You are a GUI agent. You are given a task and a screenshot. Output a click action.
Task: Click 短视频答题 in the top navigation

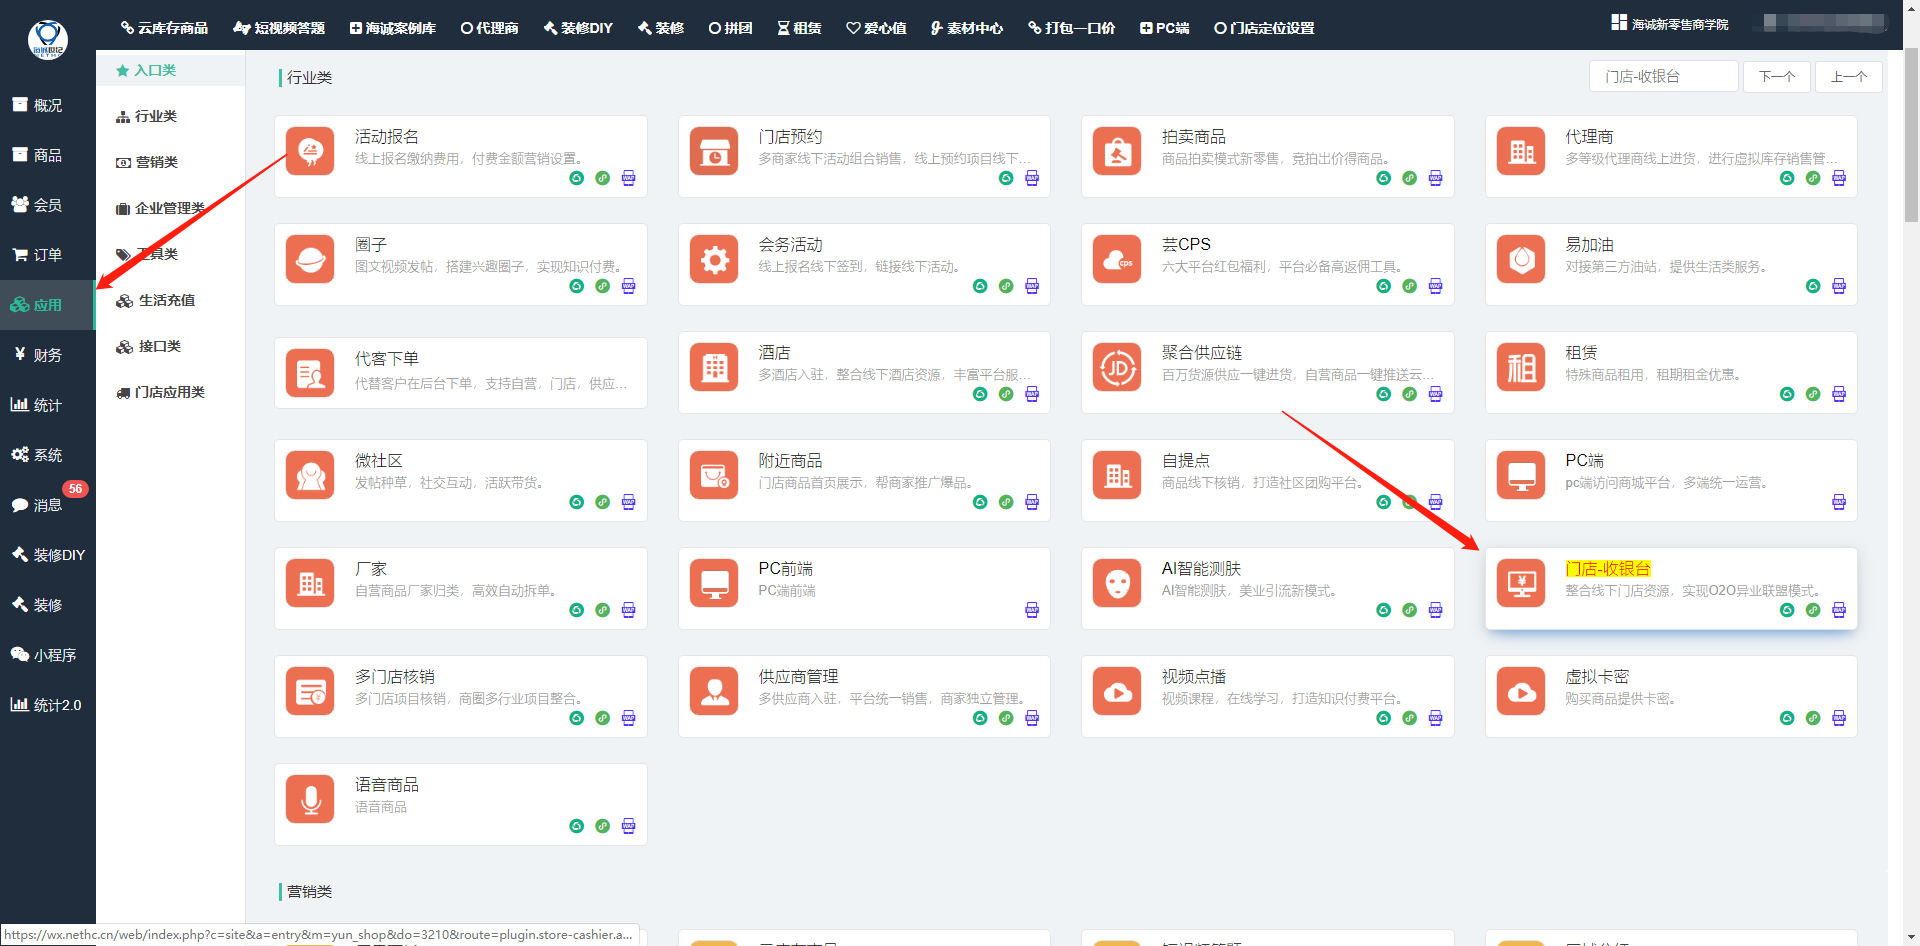pos(279,28)
